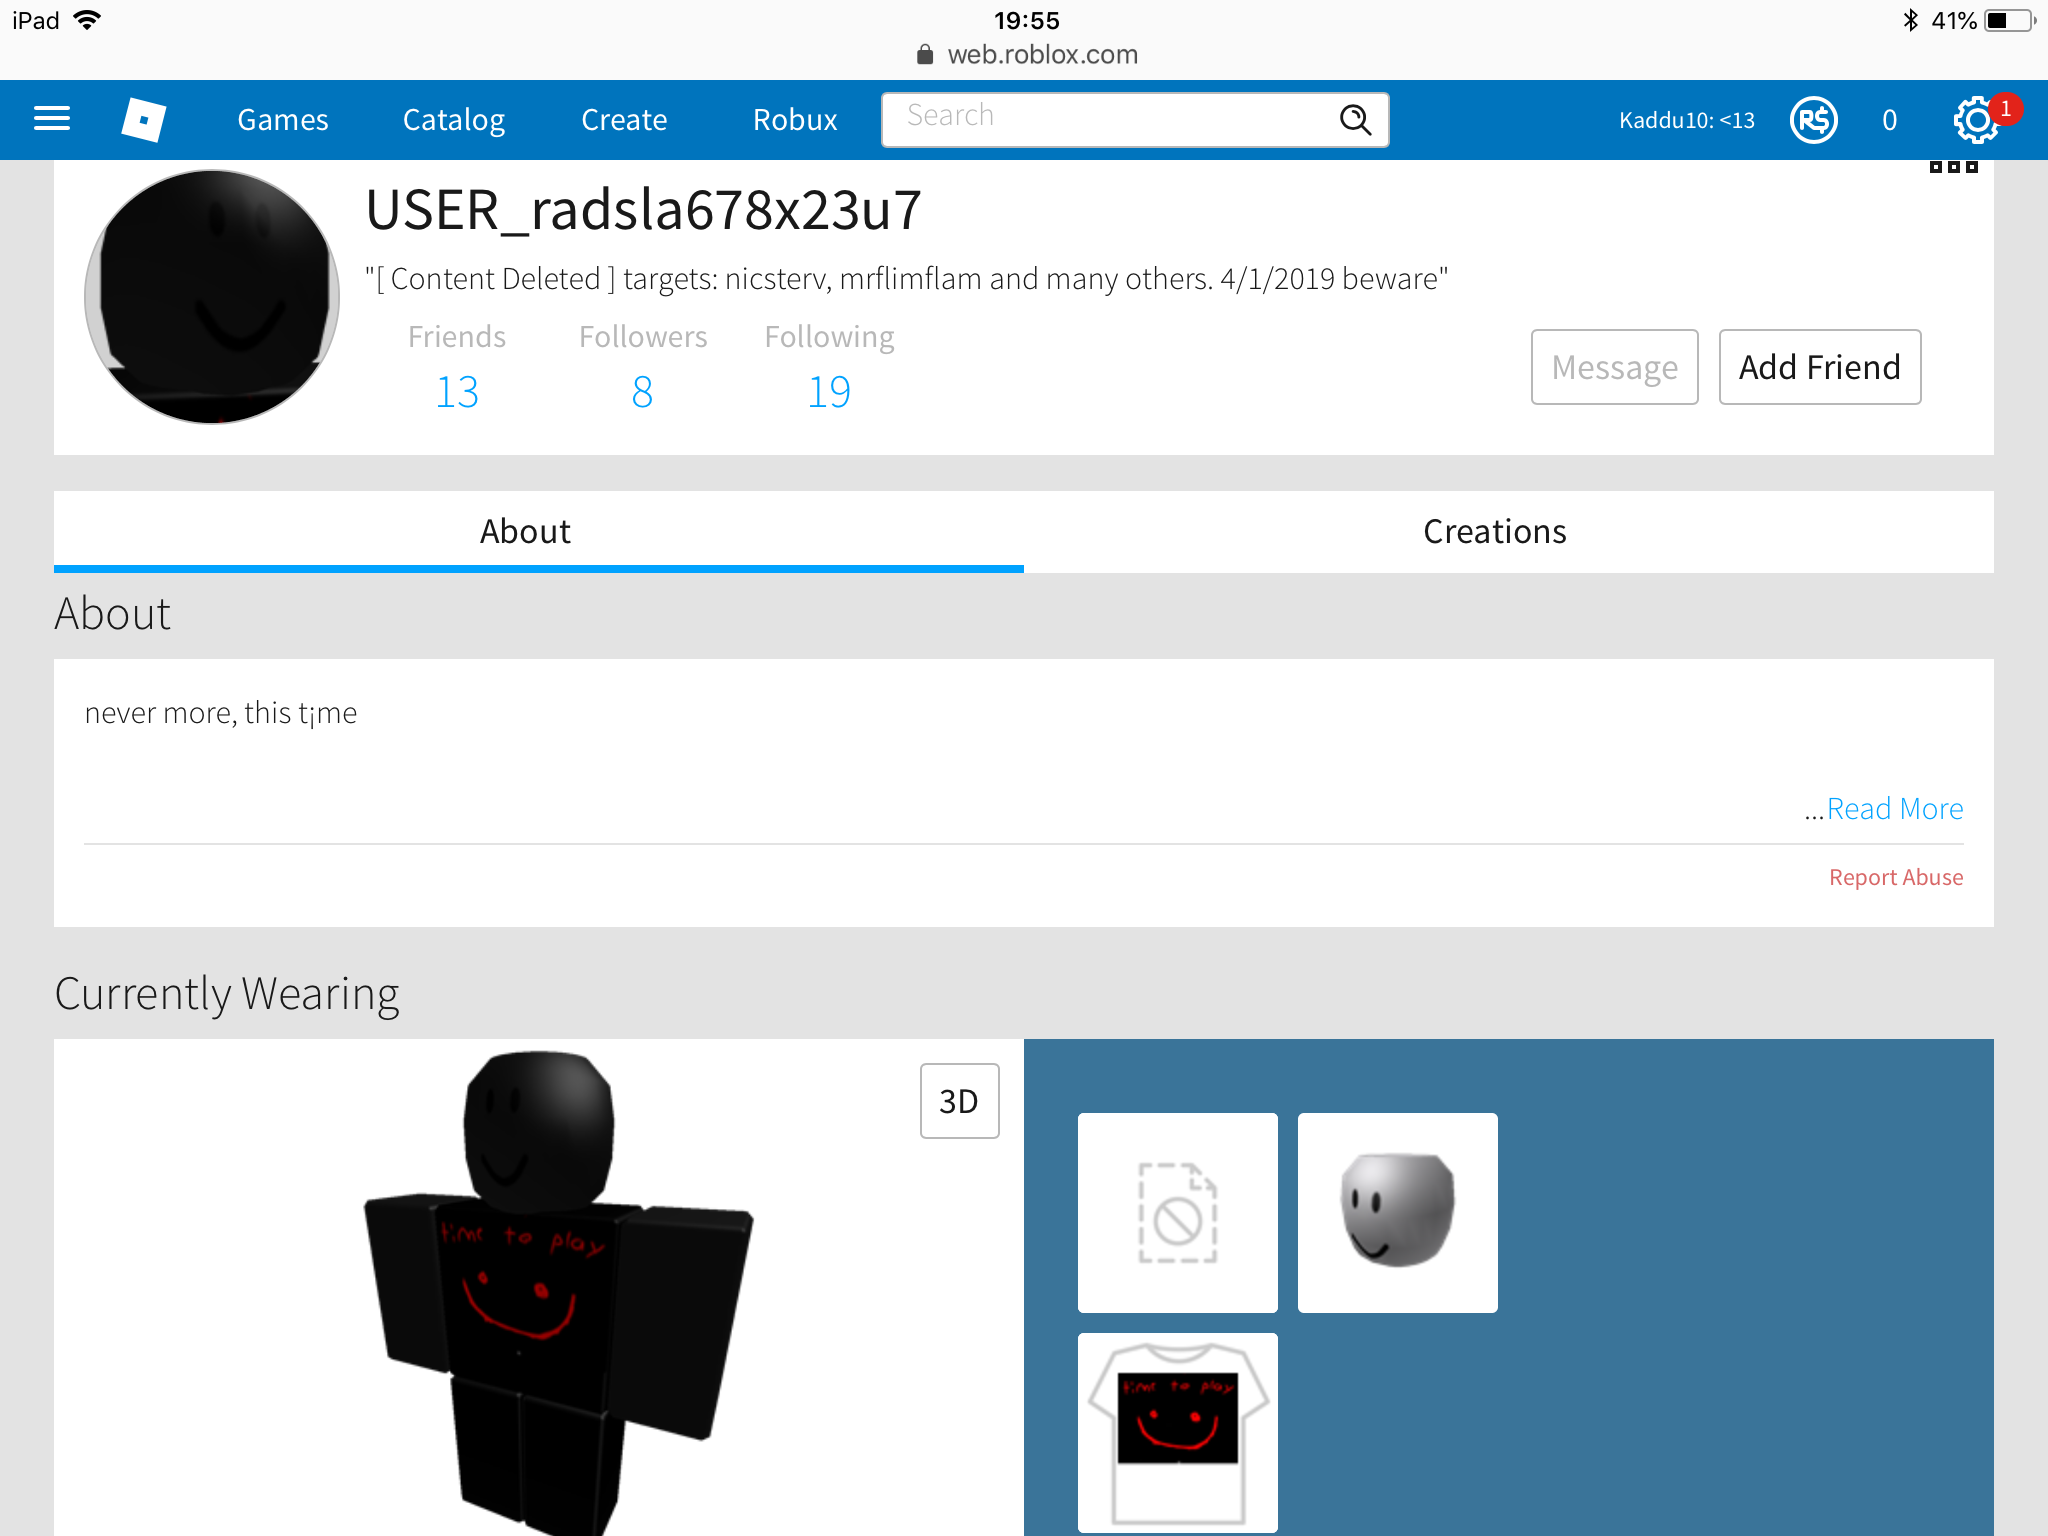Click the Message button
2048x1536 pixels.
coord(1613,366)
